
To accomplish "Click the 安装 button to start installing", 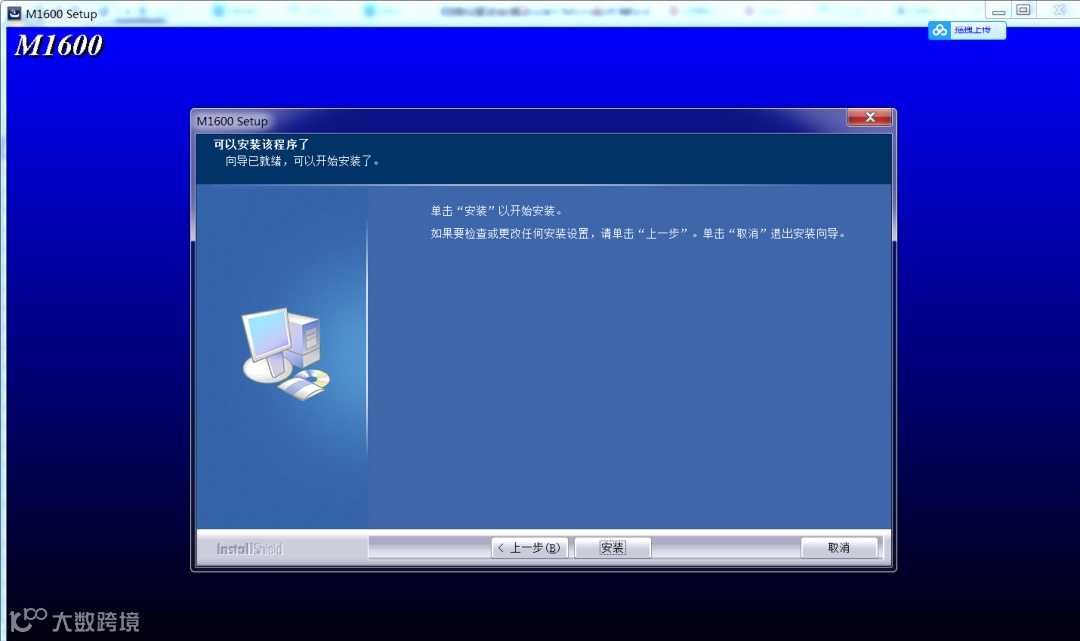I will pyautogui.click(x=612, y=548).
